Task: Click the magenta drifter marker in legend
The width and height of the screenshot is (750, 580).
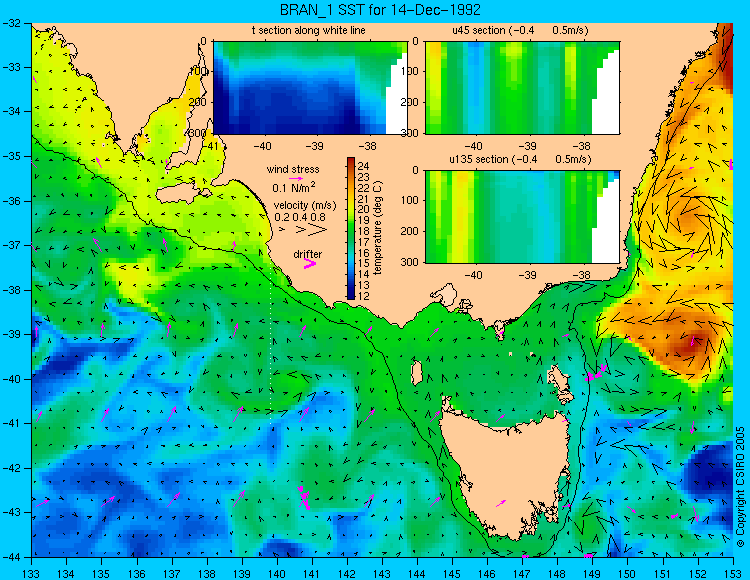Action: [309, 263]
